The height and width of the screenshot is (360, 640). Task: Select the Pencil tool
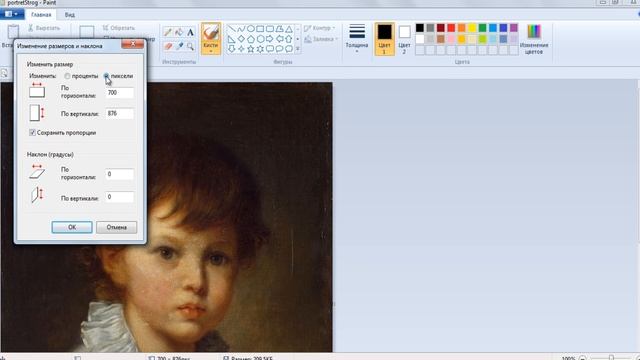tap(168, 32)
